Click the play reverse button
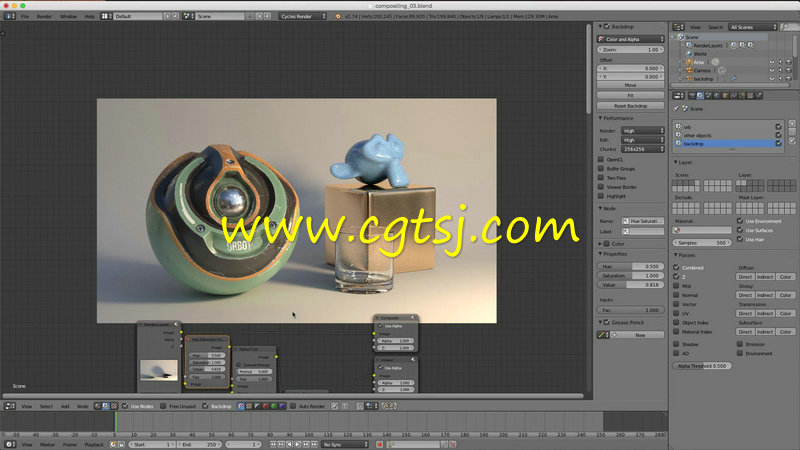 [x=289, y=444]
